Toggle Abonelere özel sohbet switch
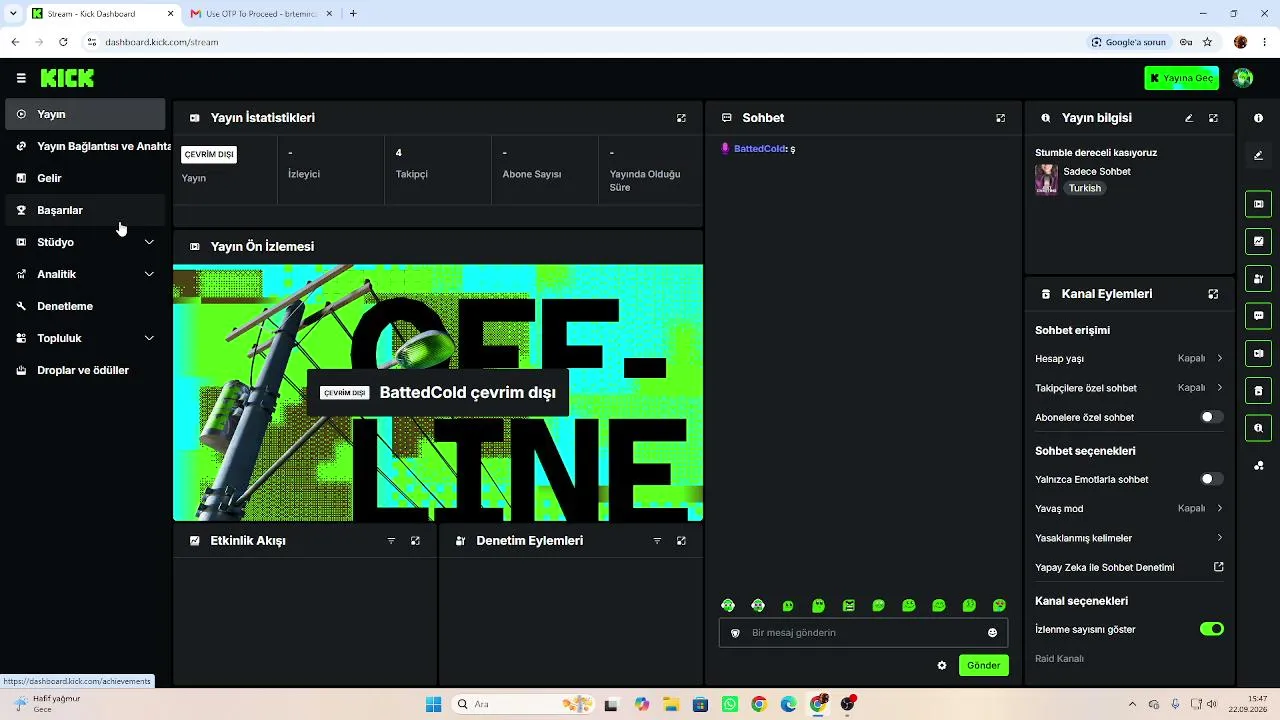The image size is (1280, 720). (1211, 417)
